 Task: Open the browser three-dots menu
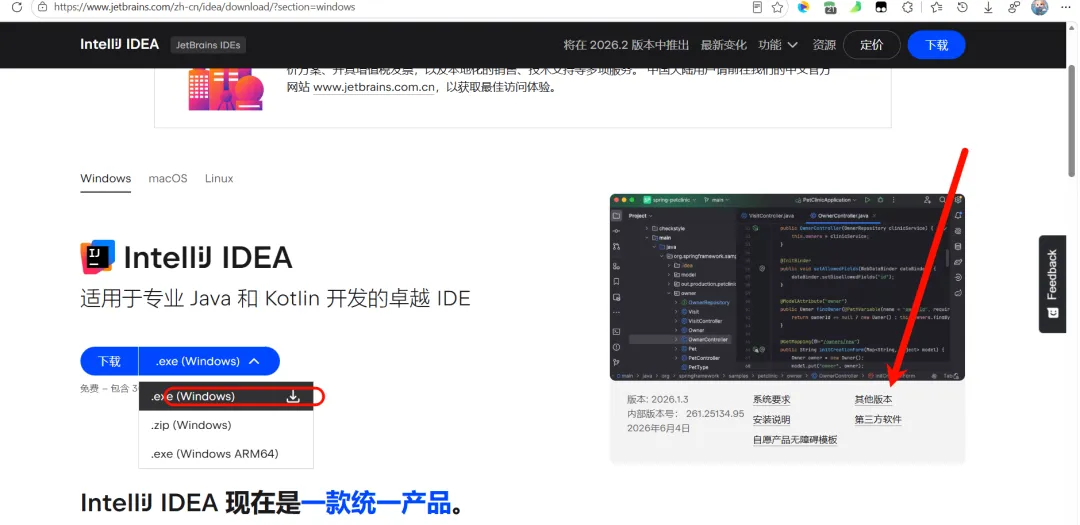[1066, 7]
